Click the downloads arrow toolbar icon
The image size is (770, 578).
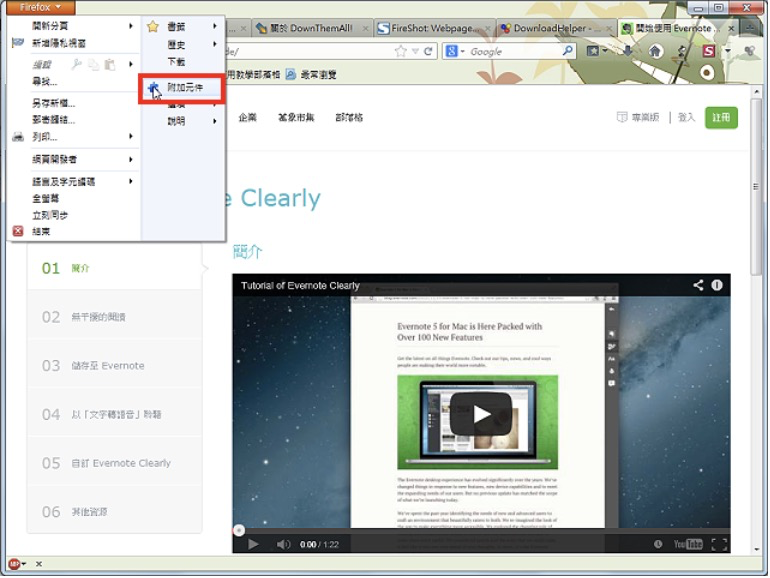click(x=628, y=51)
